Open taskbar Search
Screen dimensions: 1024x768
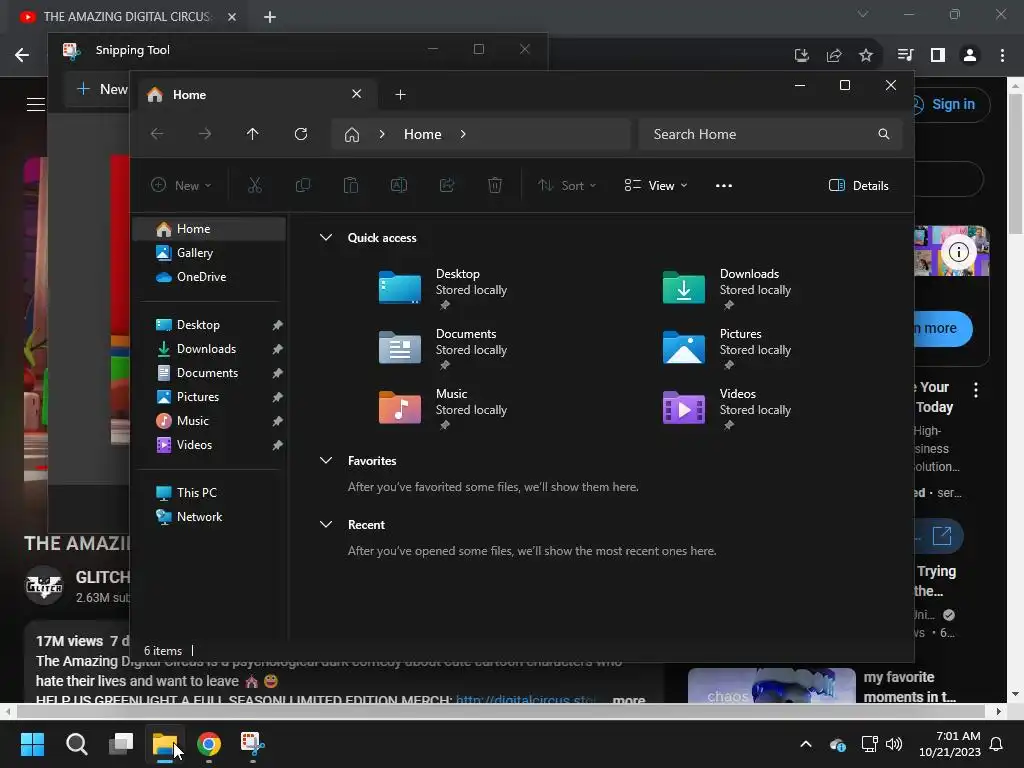76,744
